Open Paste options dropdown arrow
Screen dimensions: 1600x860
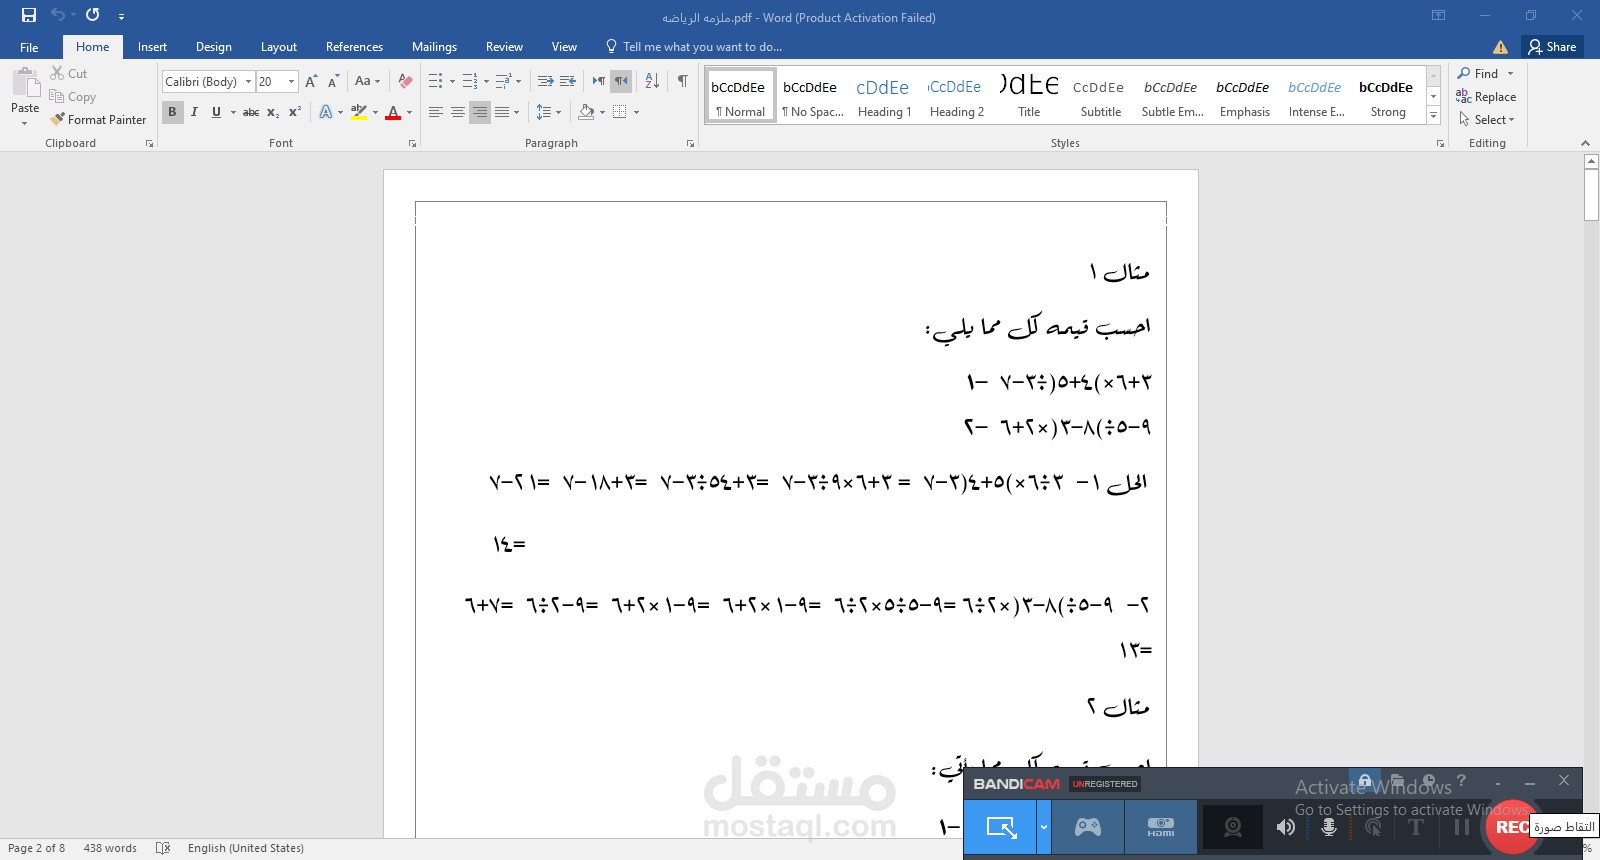tap(25, 123)
